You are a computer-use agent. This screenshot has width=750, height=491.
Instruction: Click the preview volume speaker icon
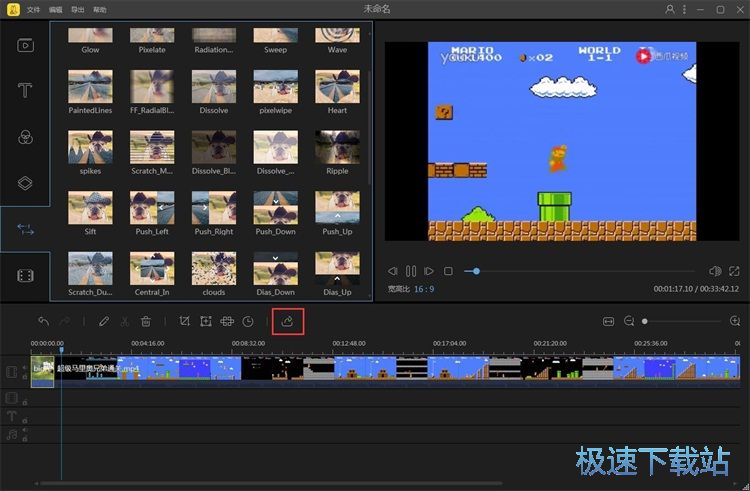pos(715,271)
